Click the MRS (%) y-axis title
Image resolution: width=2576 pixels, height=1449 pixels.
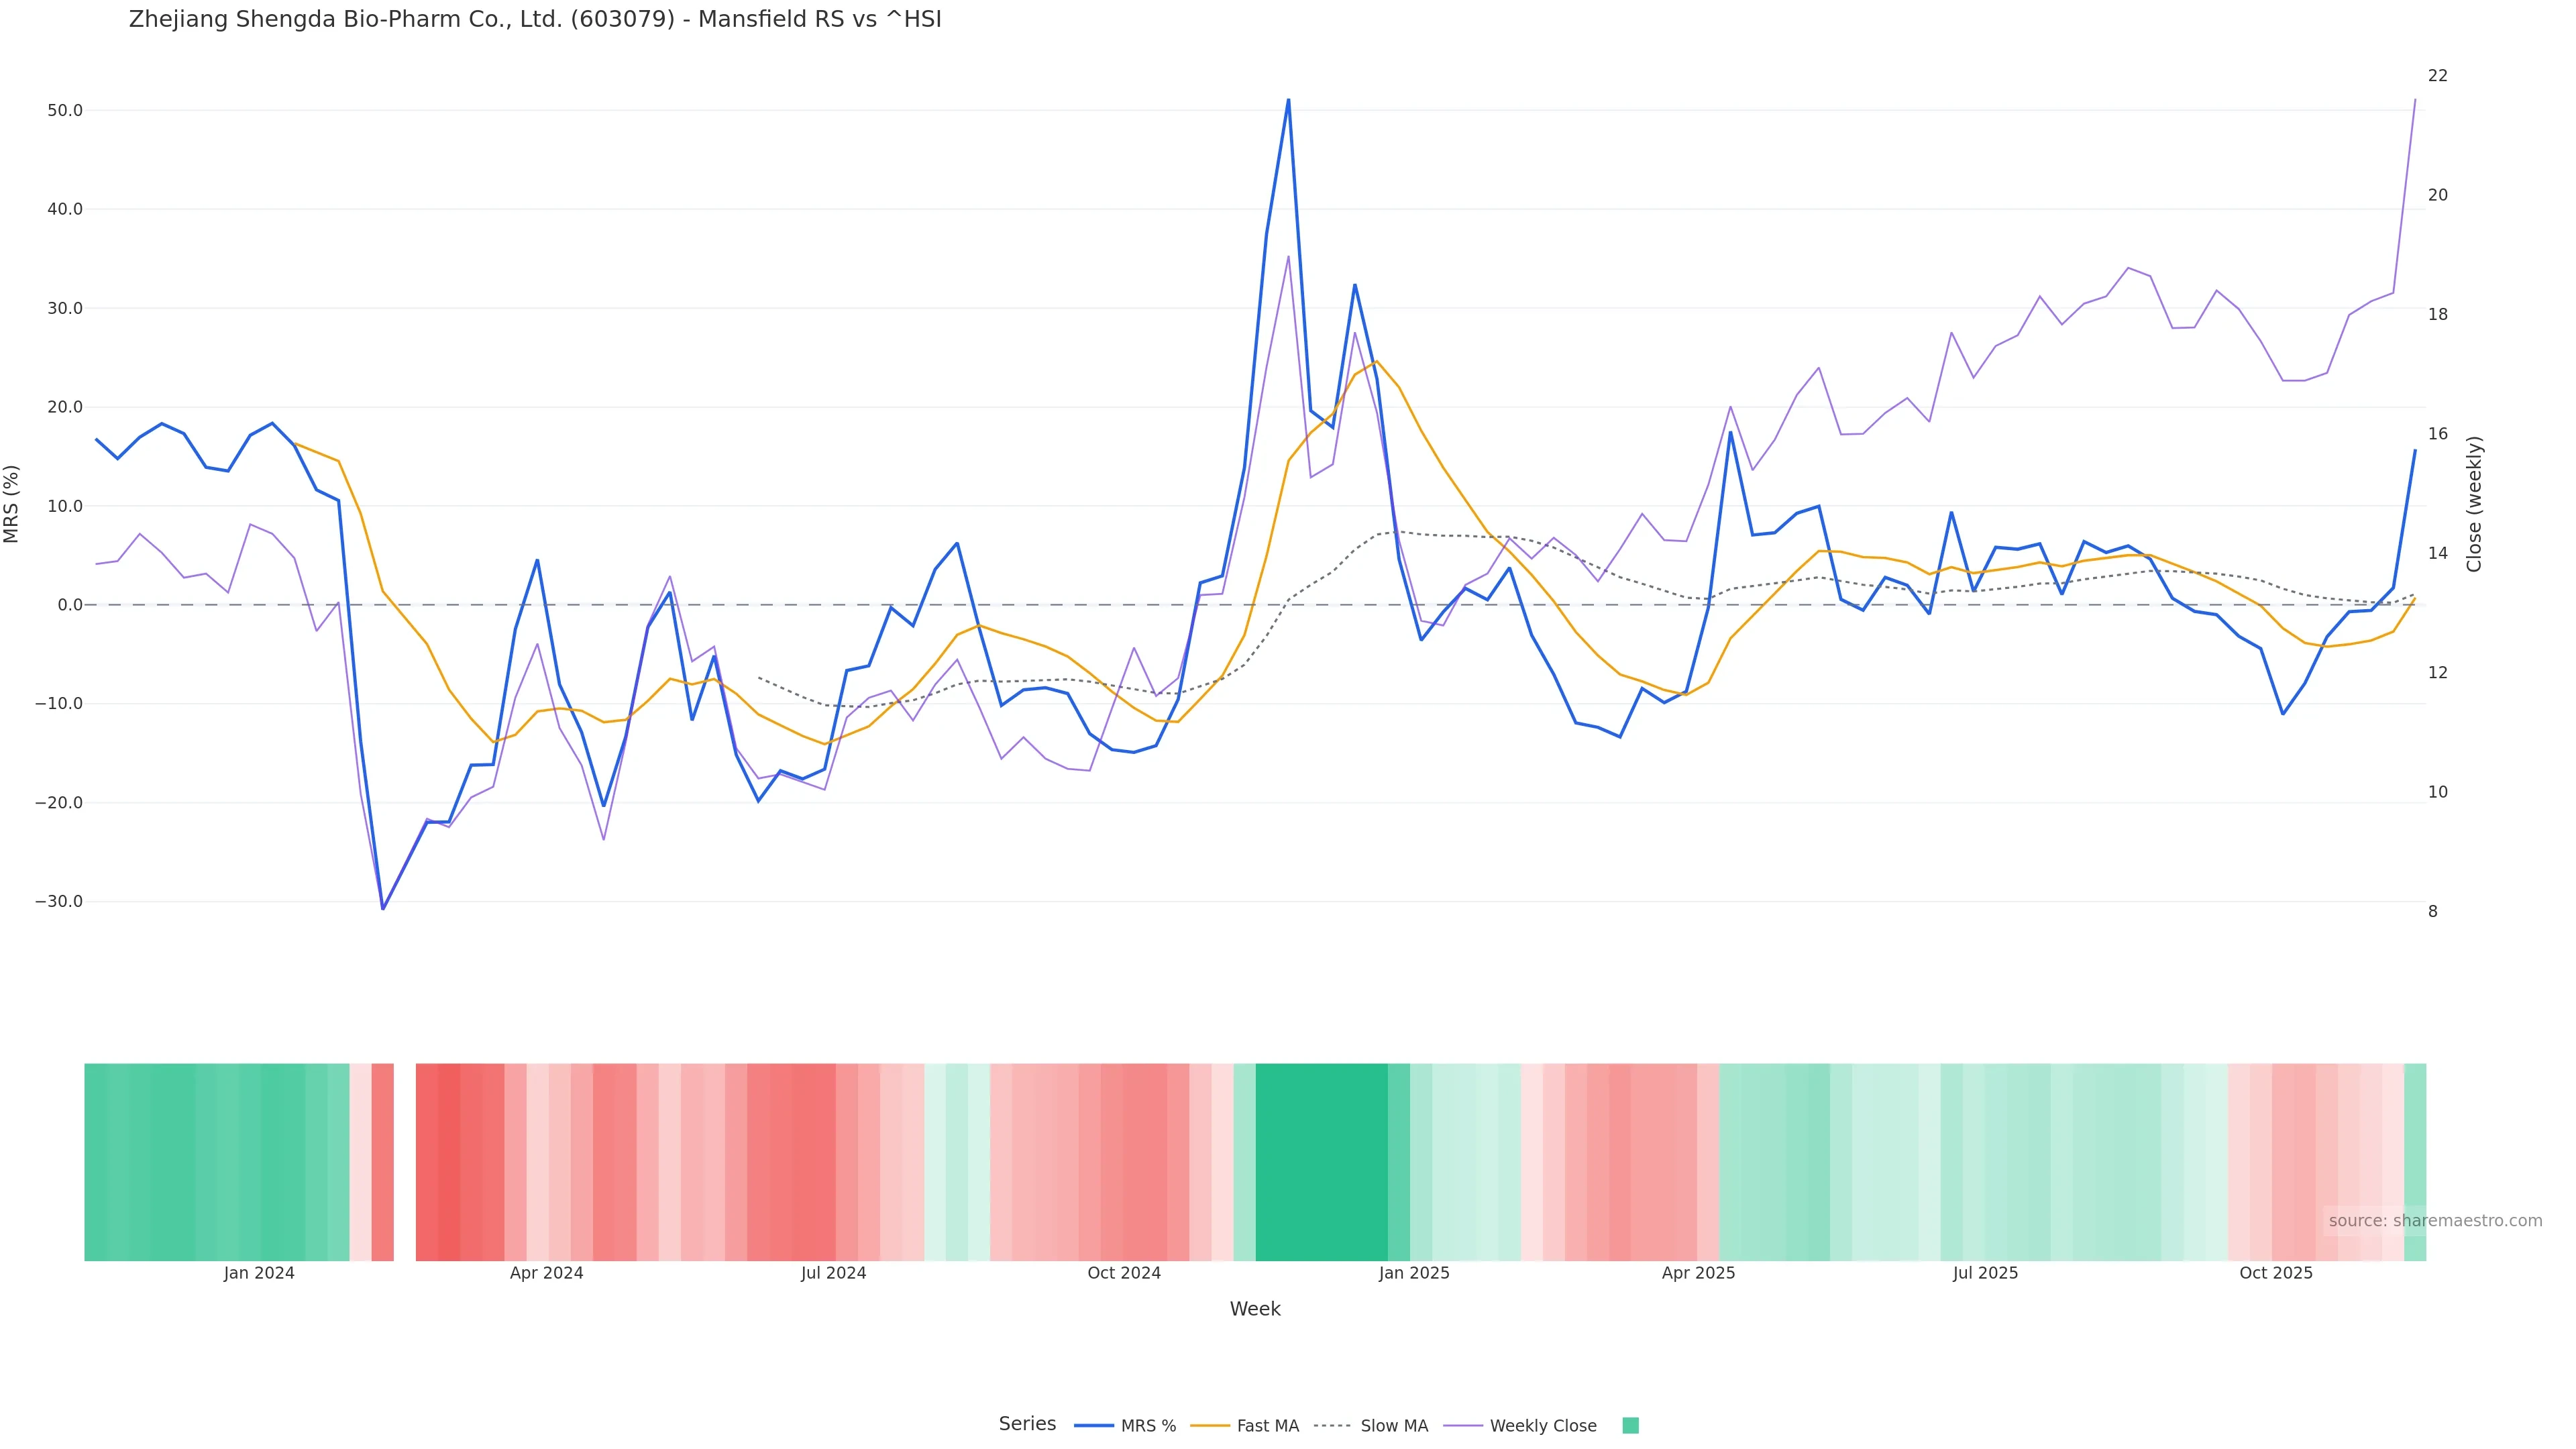[x=12, y=504]
